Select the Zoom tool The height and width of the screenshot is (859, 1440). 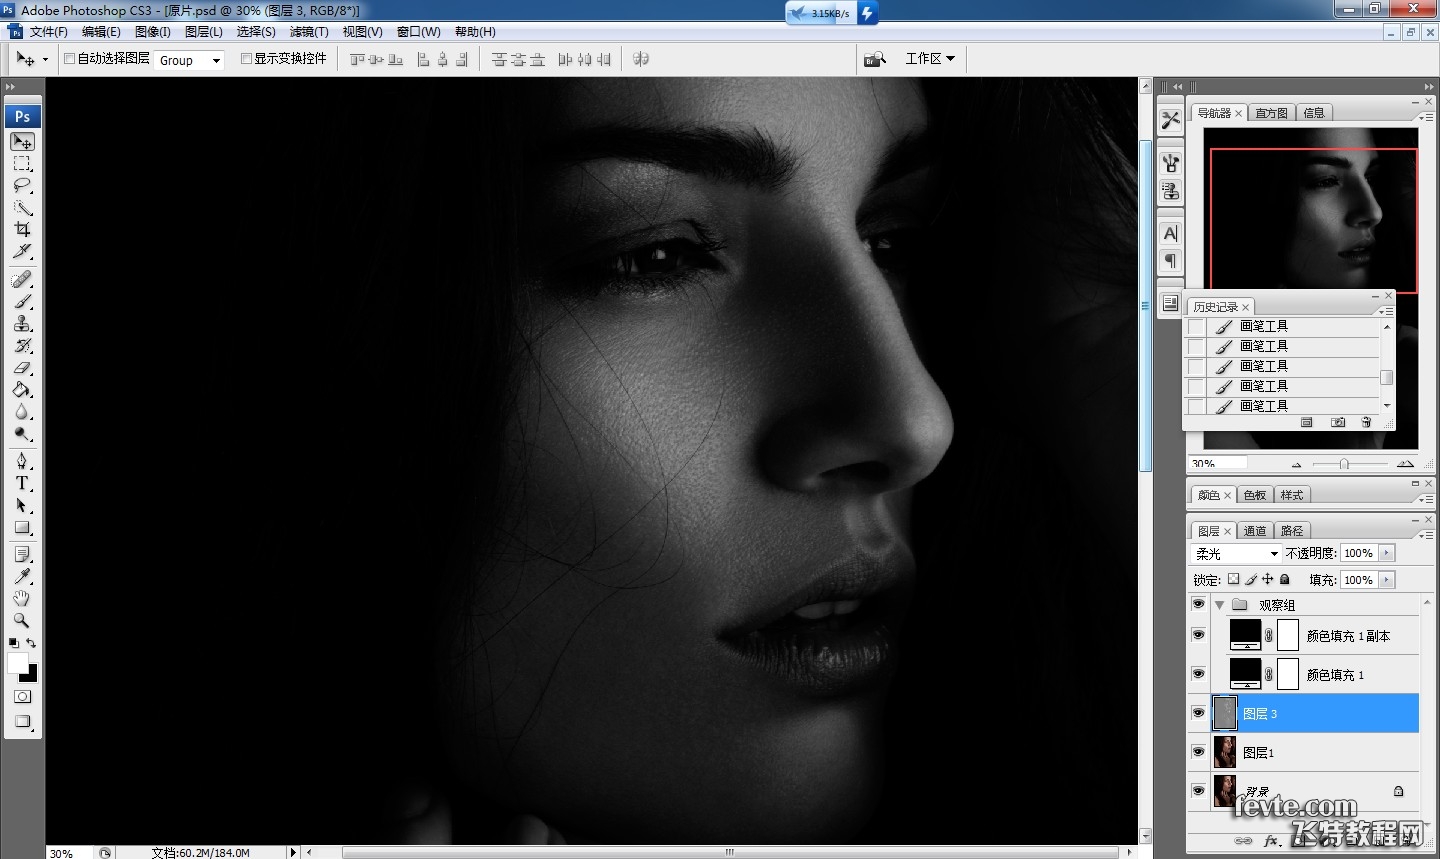[x=22, y=620]
